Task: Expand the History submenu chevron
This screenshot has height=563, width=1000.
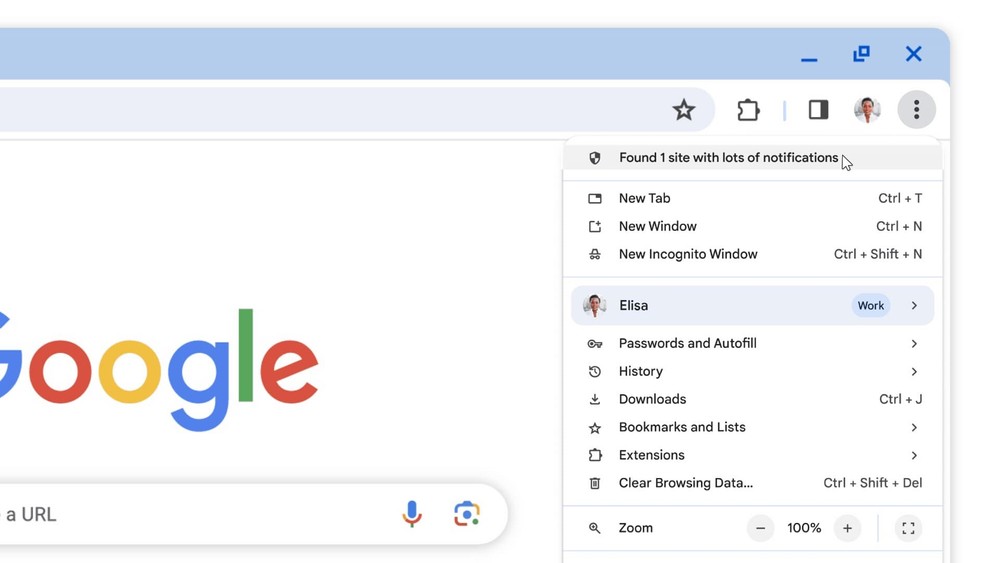Action: coord(914,372)
